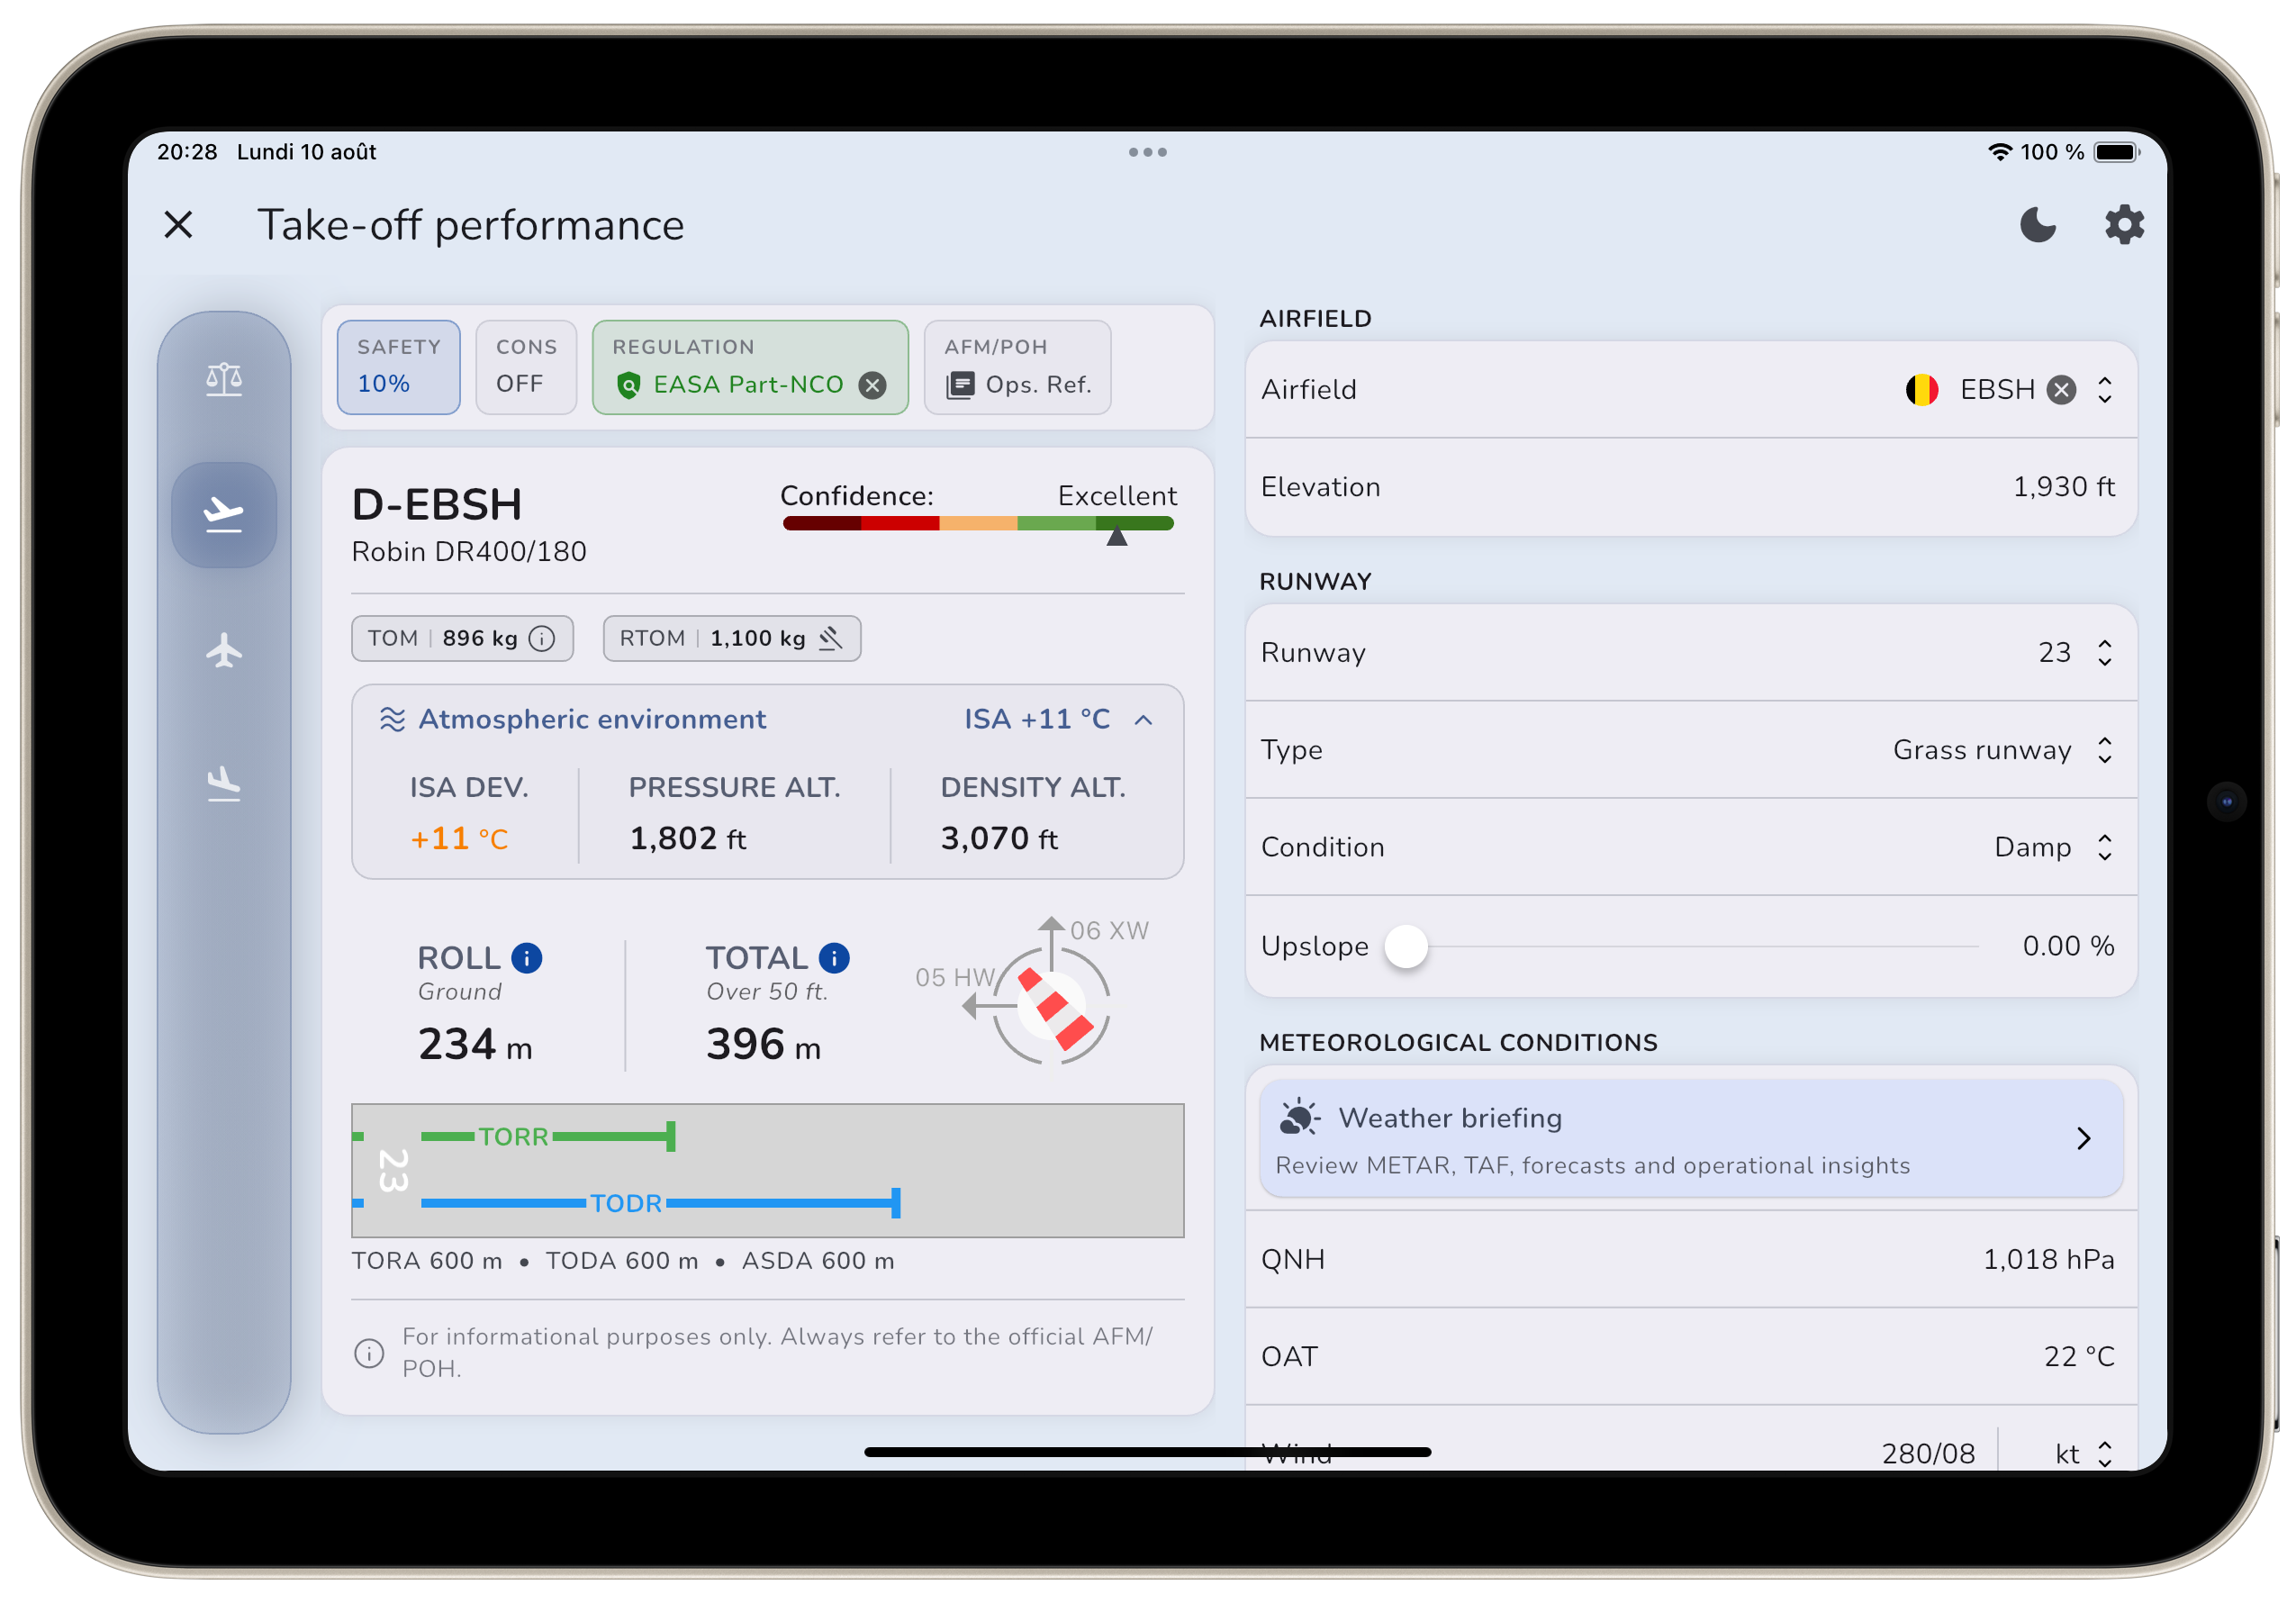Image resolution: width=2296 pixels, height=1603 pixels.
Task: Toggle the CONS OFF setting
Action: [x=526, y=367]
